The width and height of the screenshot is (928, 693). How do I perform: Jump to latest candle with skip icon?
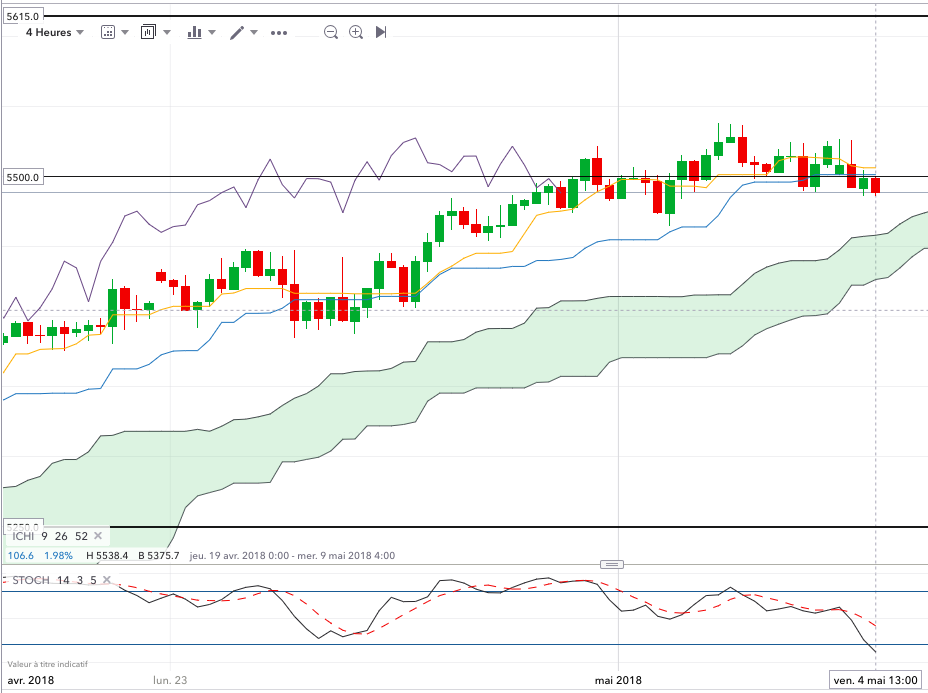pos(381,32)
